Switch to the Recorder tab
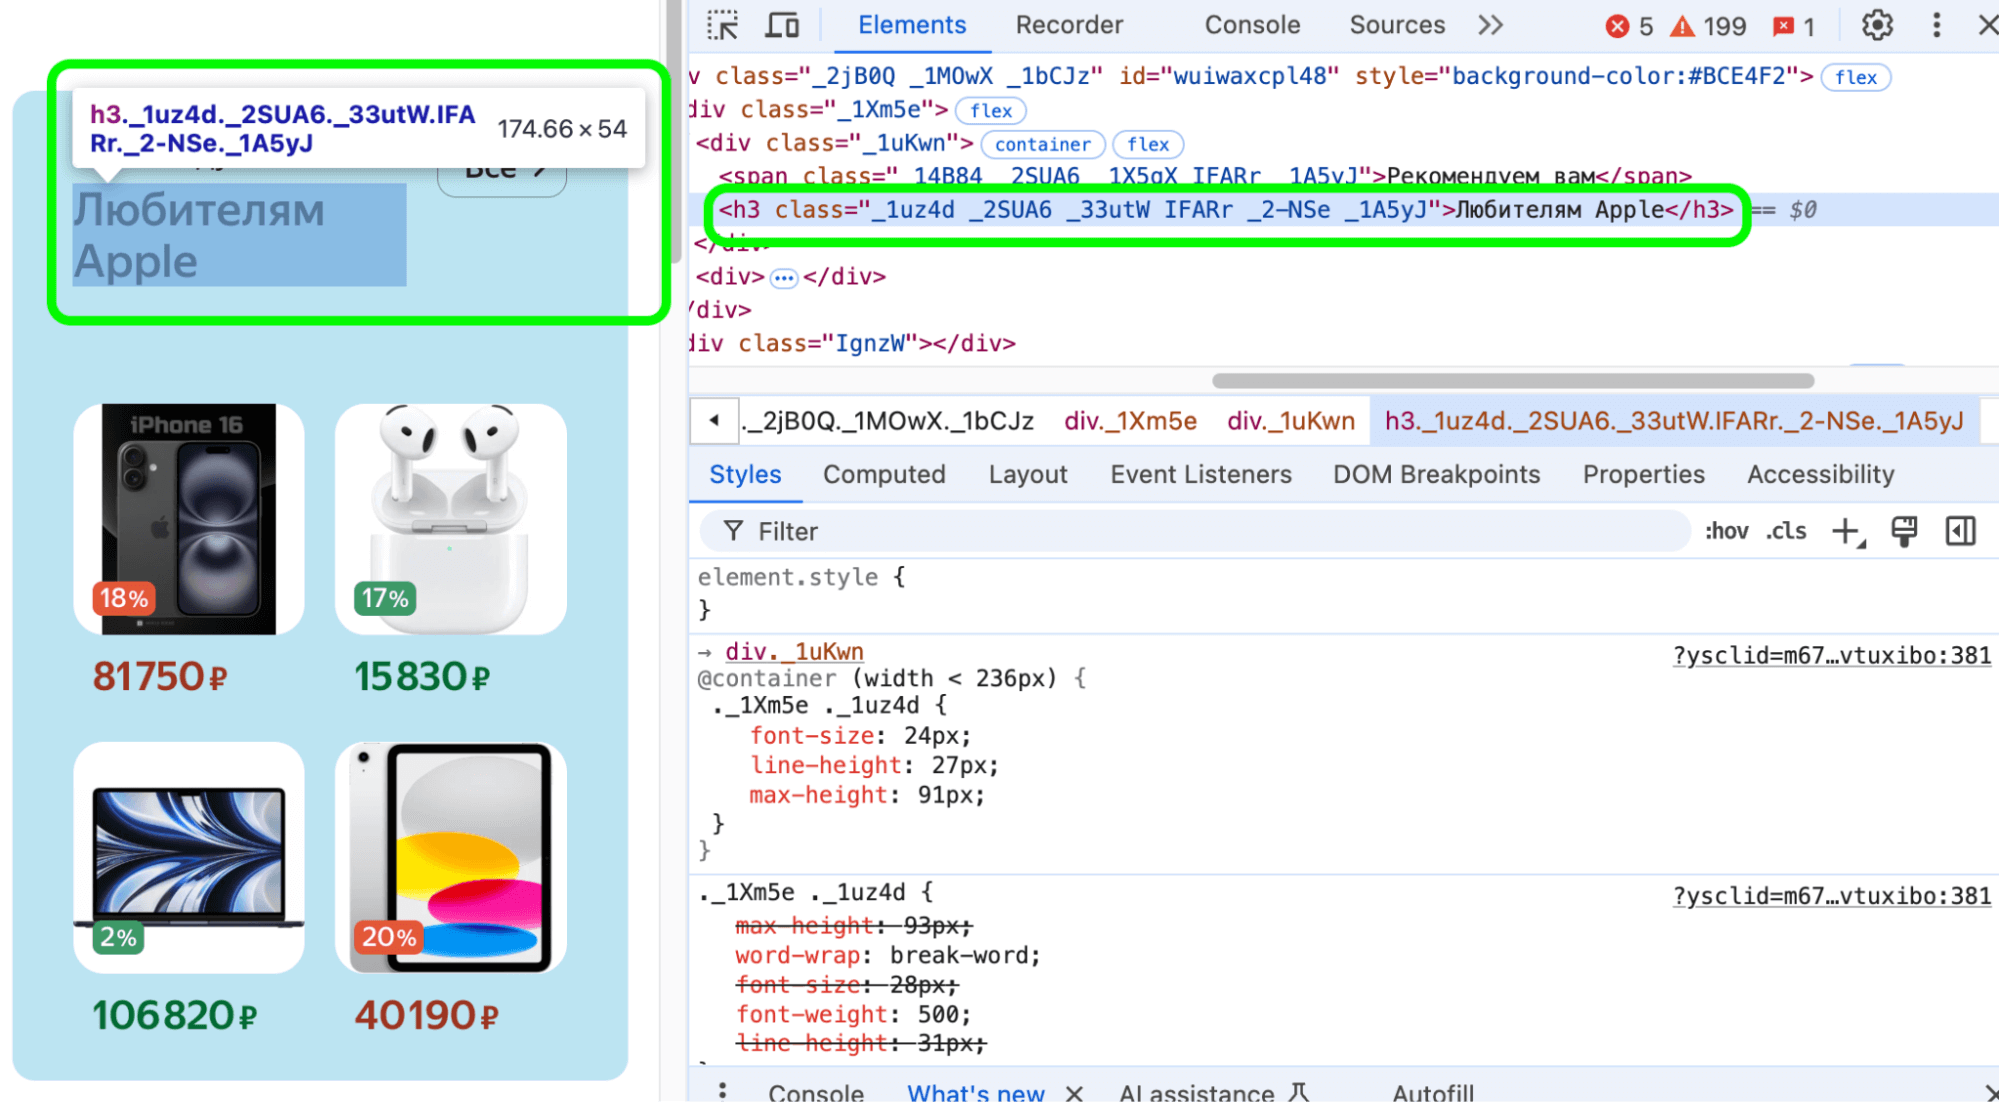 pyautogui.click(x=1069, y=25)
